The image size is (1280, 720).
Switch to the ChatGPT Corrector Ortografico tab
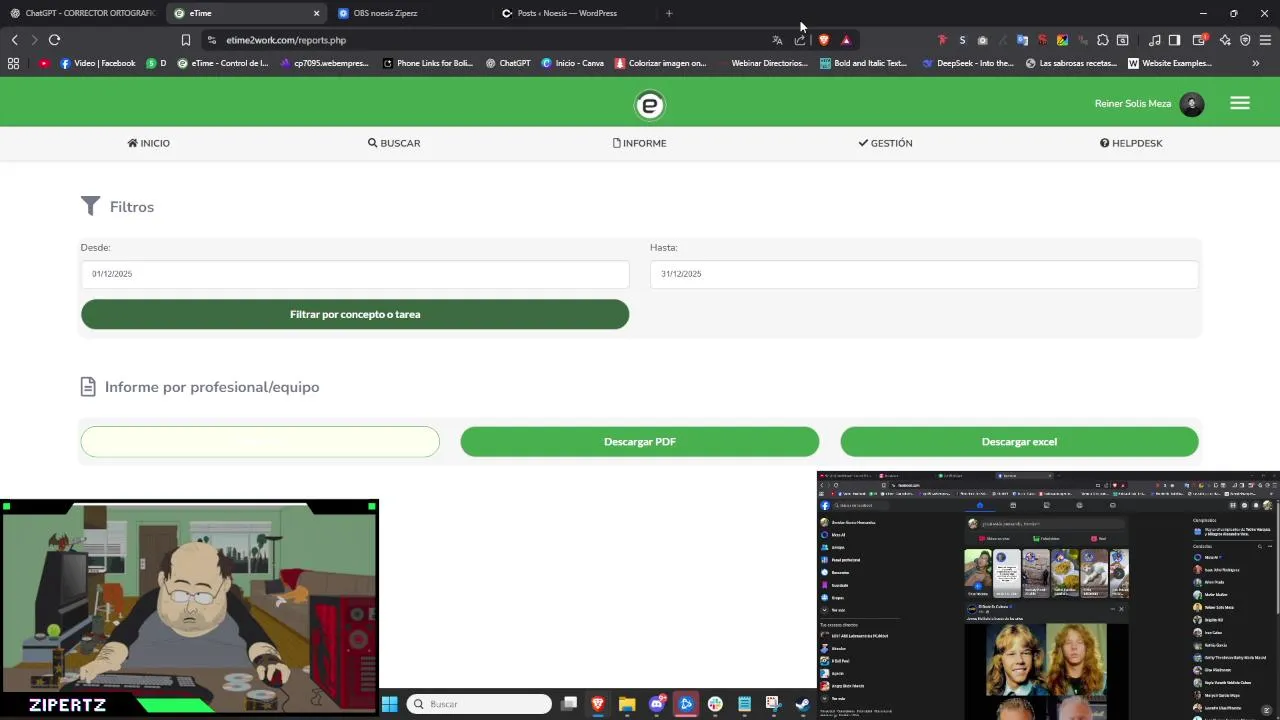(82, 13)
